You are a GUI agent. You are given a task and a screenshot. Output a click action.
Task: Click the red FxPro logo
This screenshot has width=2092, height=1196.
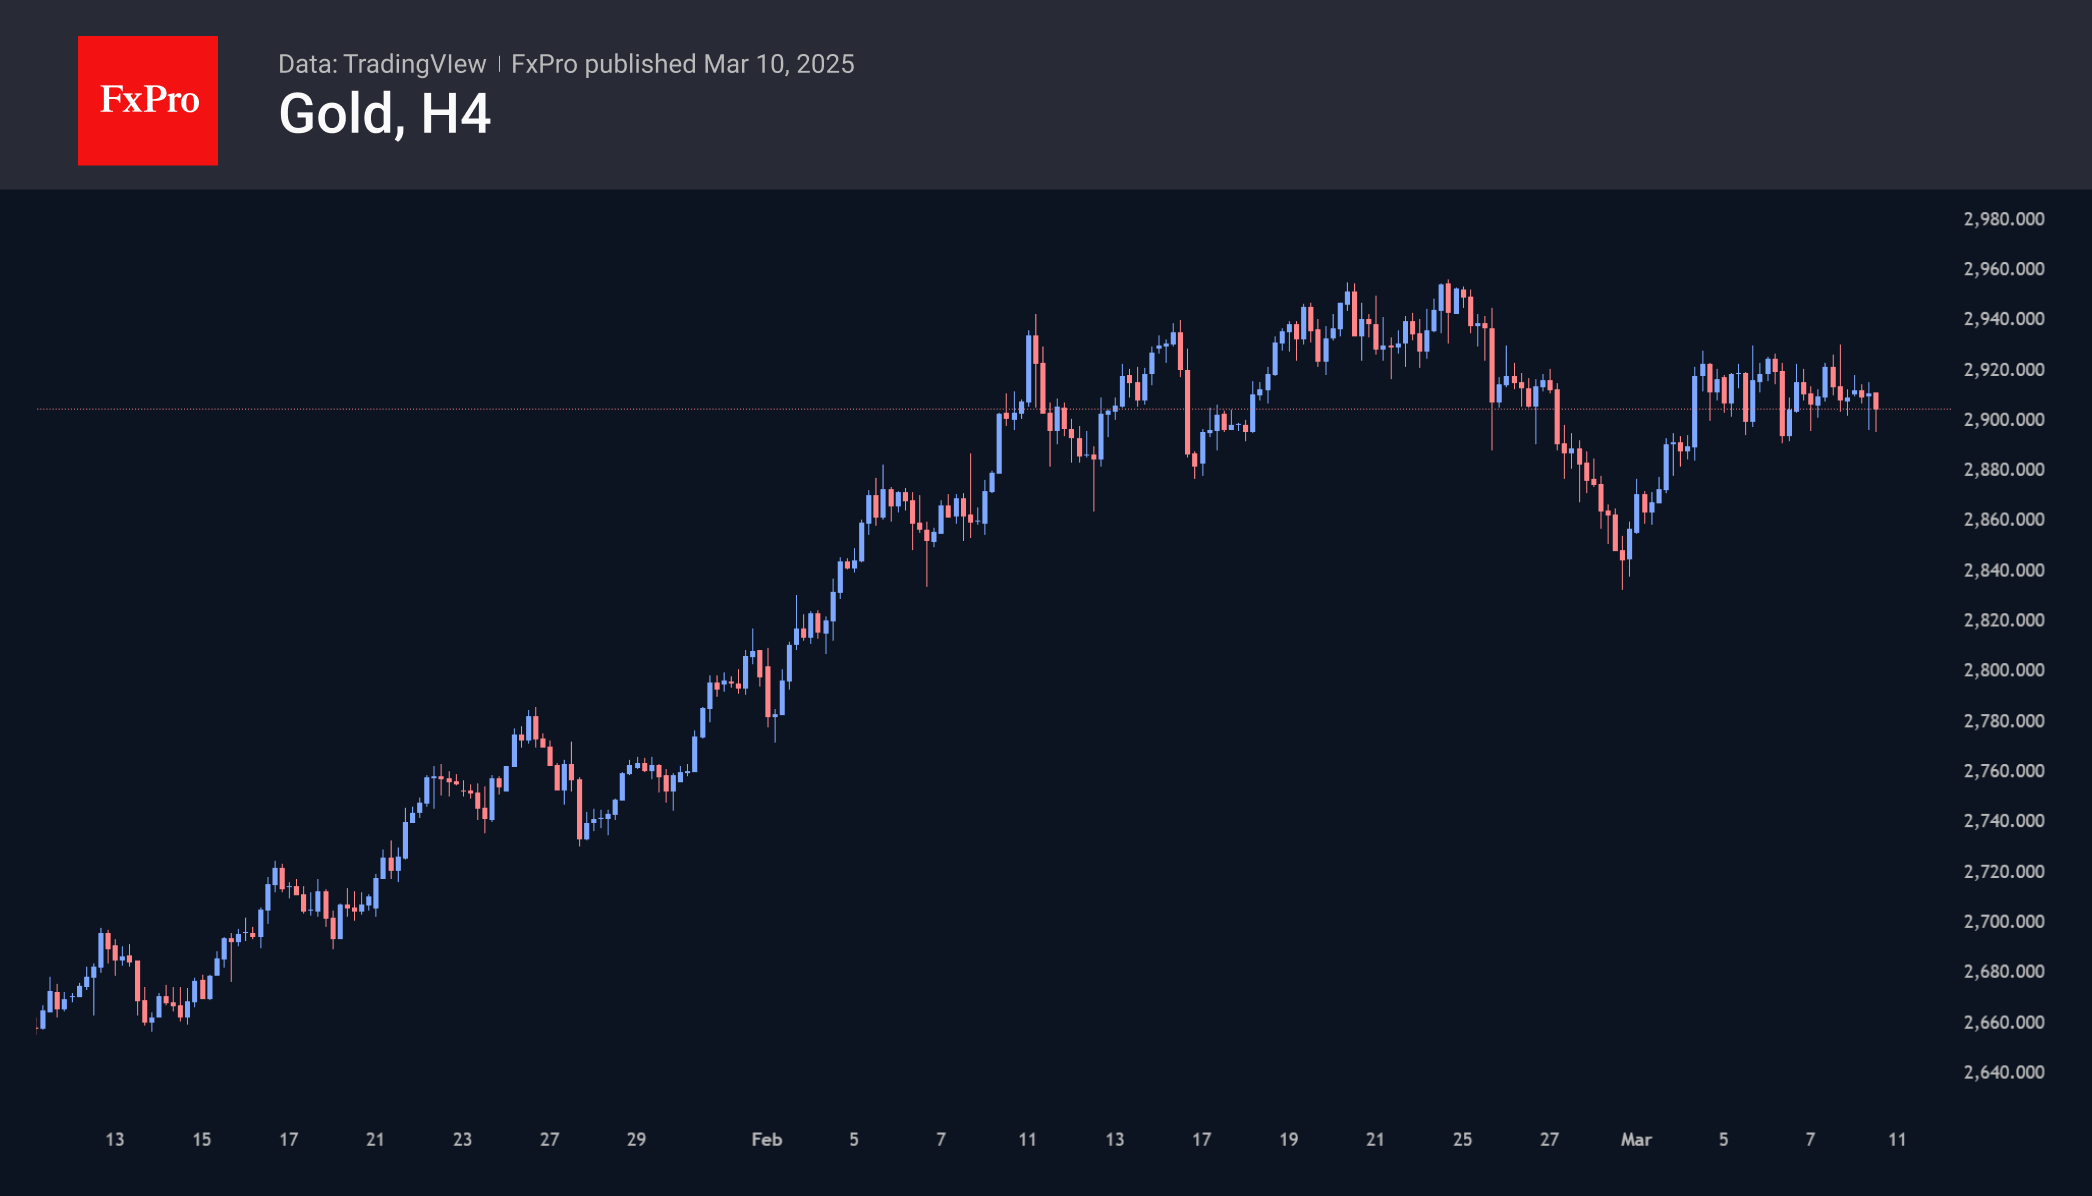tap(148, 100)
